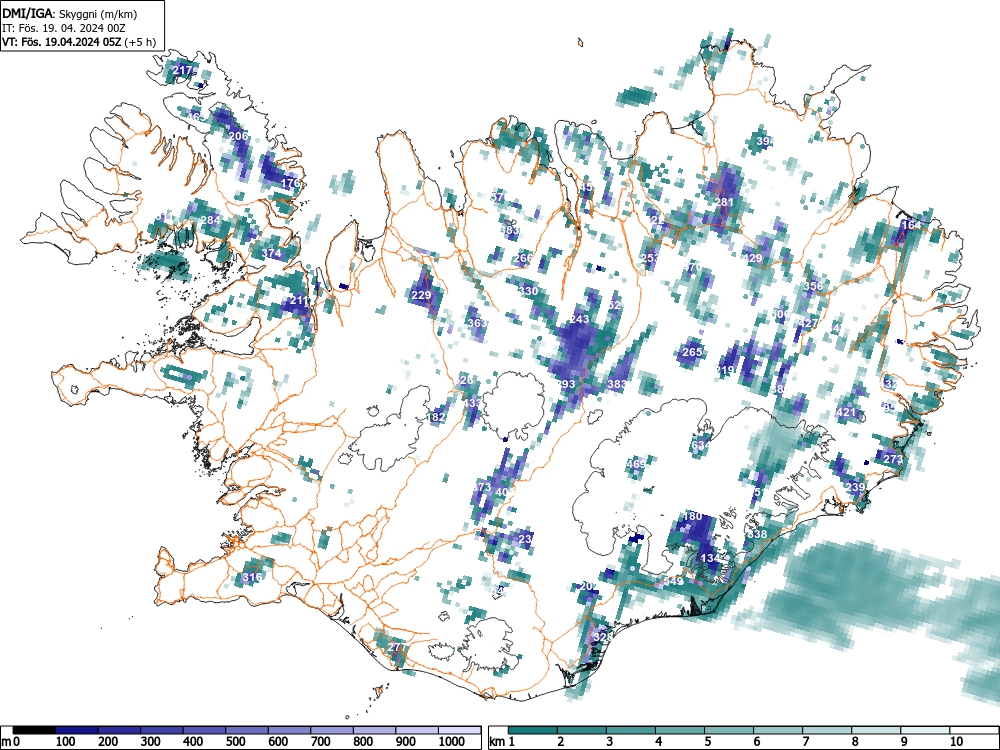Viewport: 1000px width, 750px height.
Task: Click the visibility value 328
Action: (602, 637)
